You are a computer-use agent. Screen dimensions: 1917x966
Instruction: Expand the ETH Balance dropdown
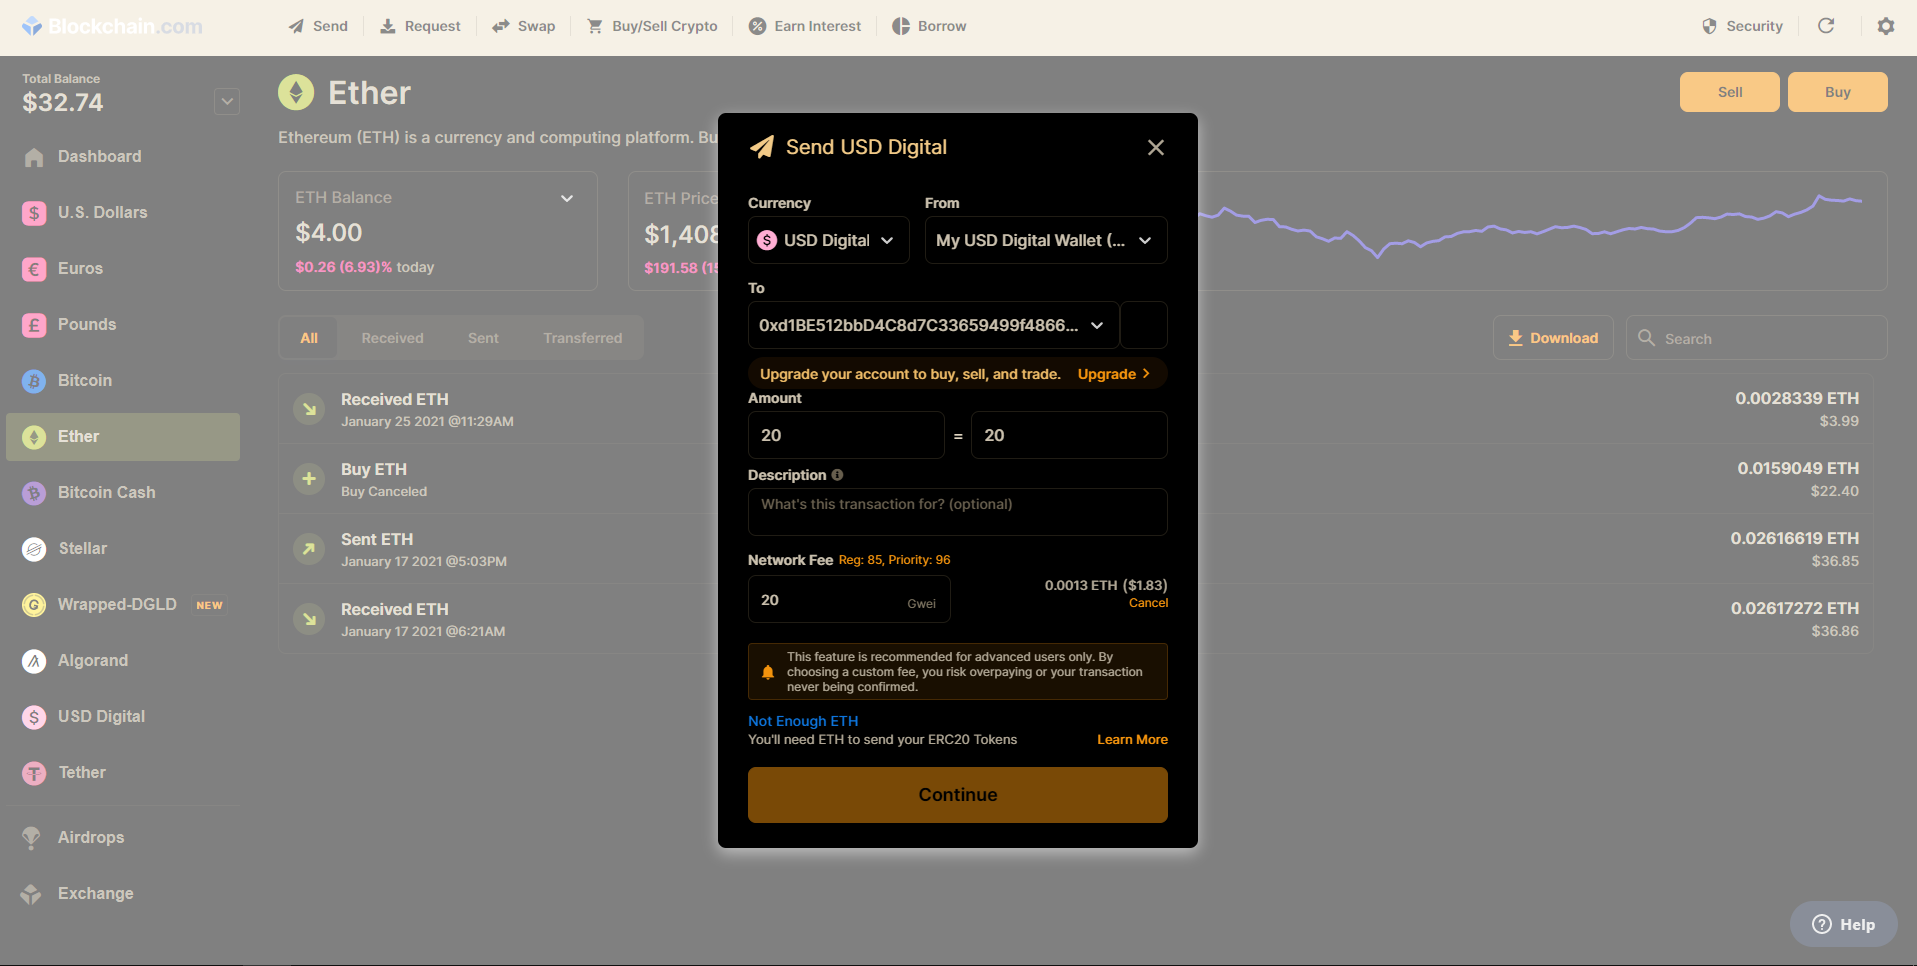coord(567,198)
